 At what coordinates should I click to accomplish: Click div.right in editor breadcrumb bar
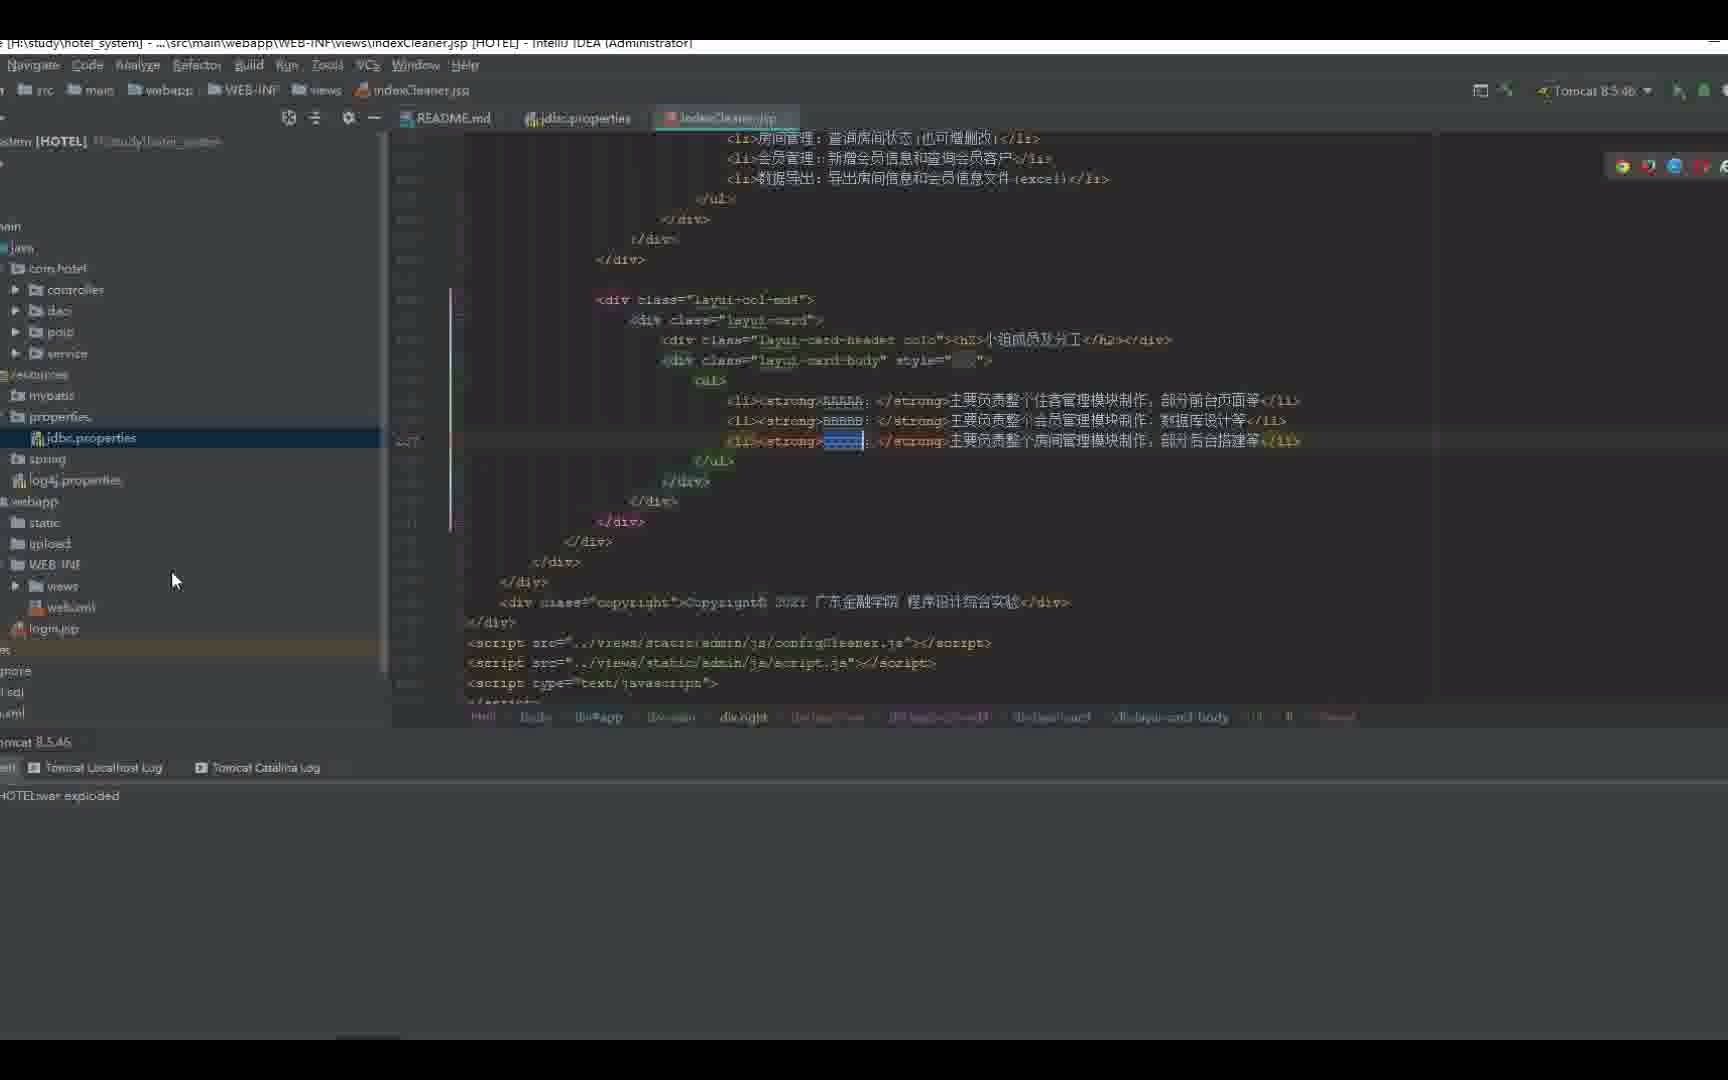coord(743,717)
